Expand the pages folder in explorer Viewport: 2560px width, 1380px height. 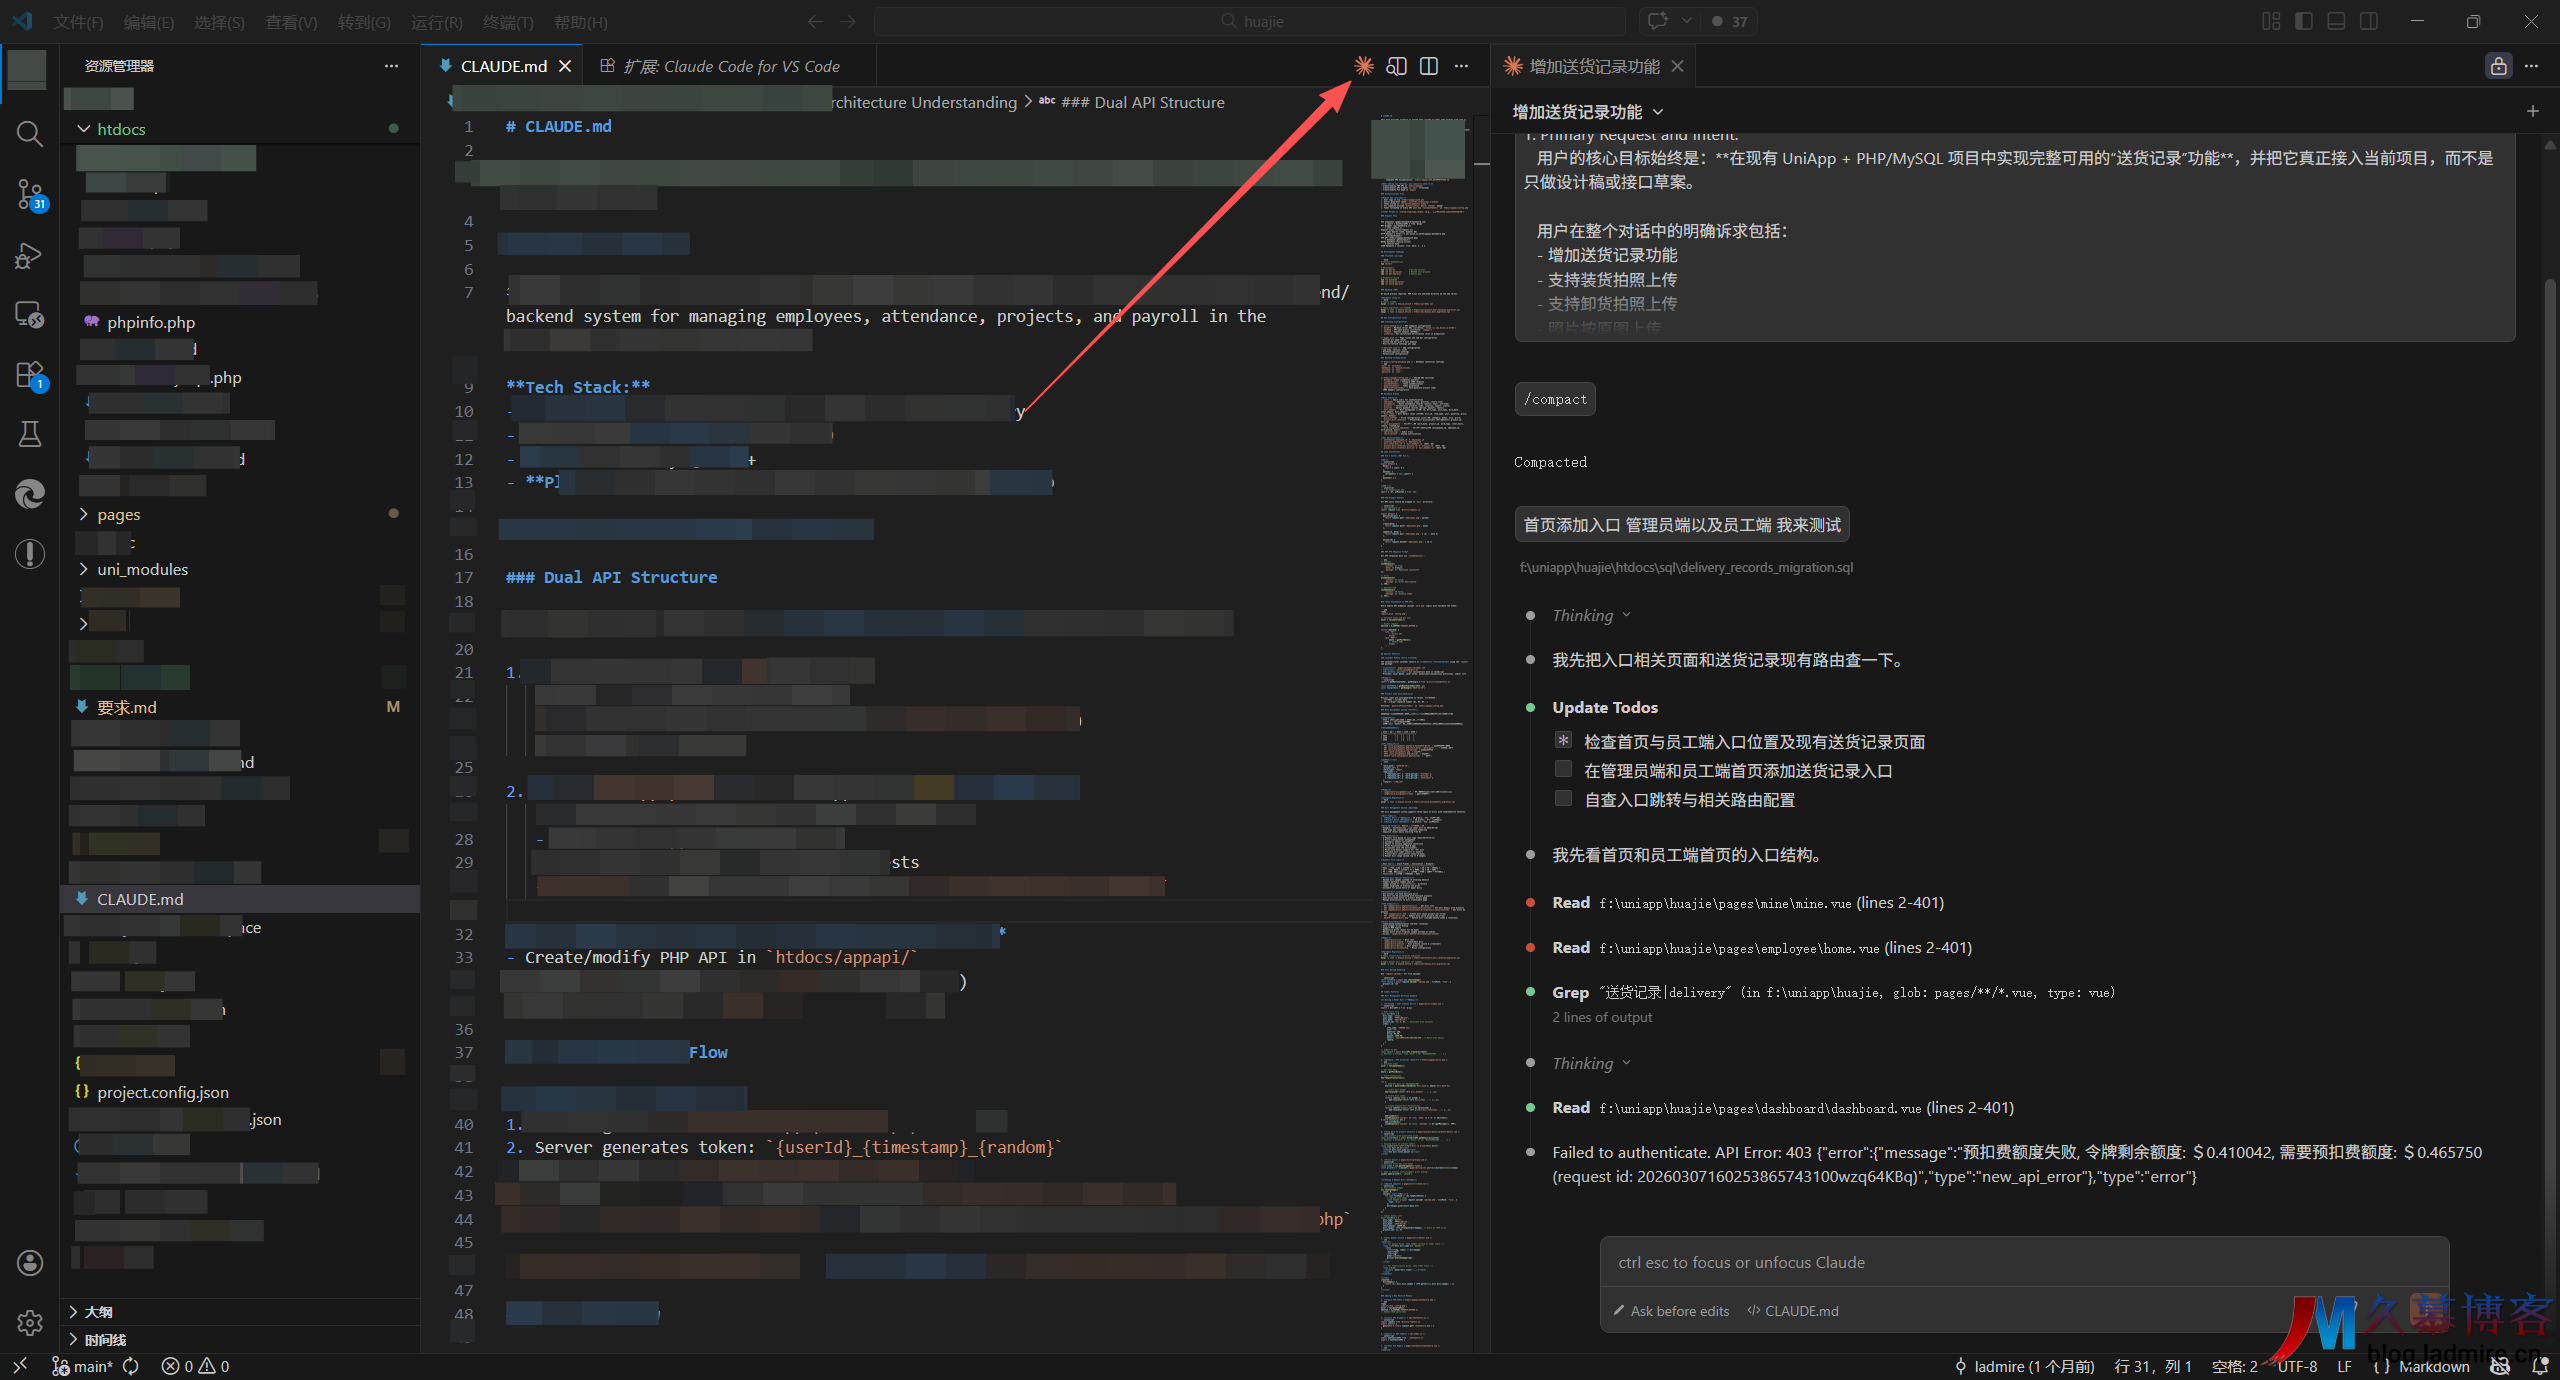pyautogui.click(x=118, y=514)
